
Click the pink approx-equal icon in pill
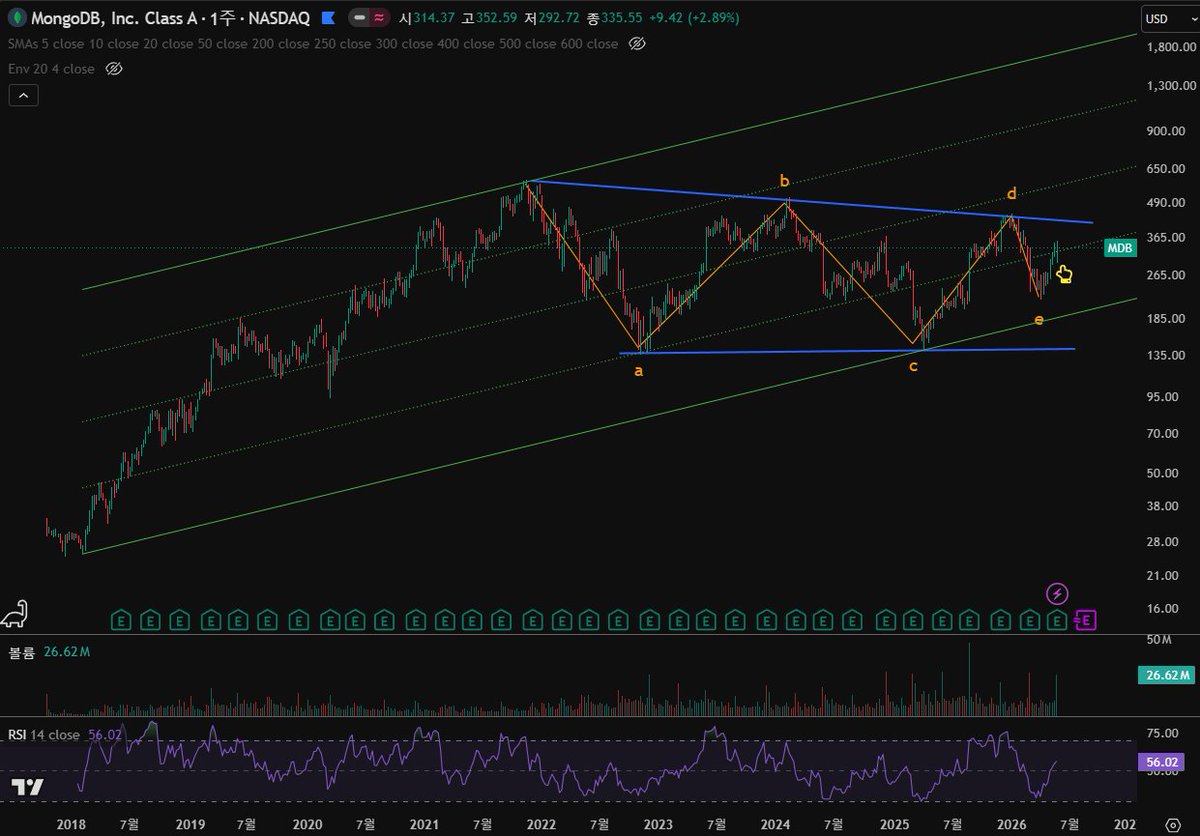[x=378, y=18]
